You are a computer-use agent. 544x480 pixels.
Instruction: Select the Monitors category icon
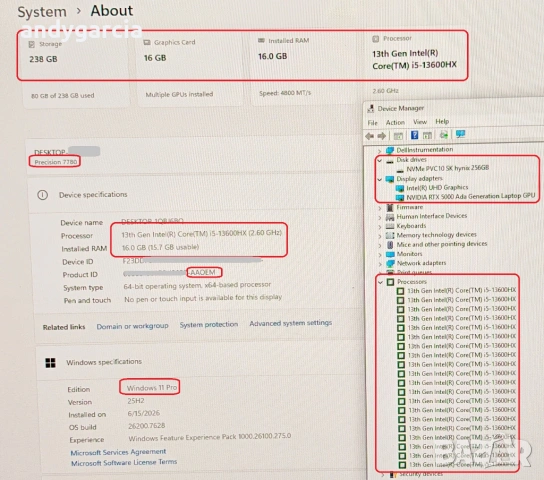pos(390,254)
